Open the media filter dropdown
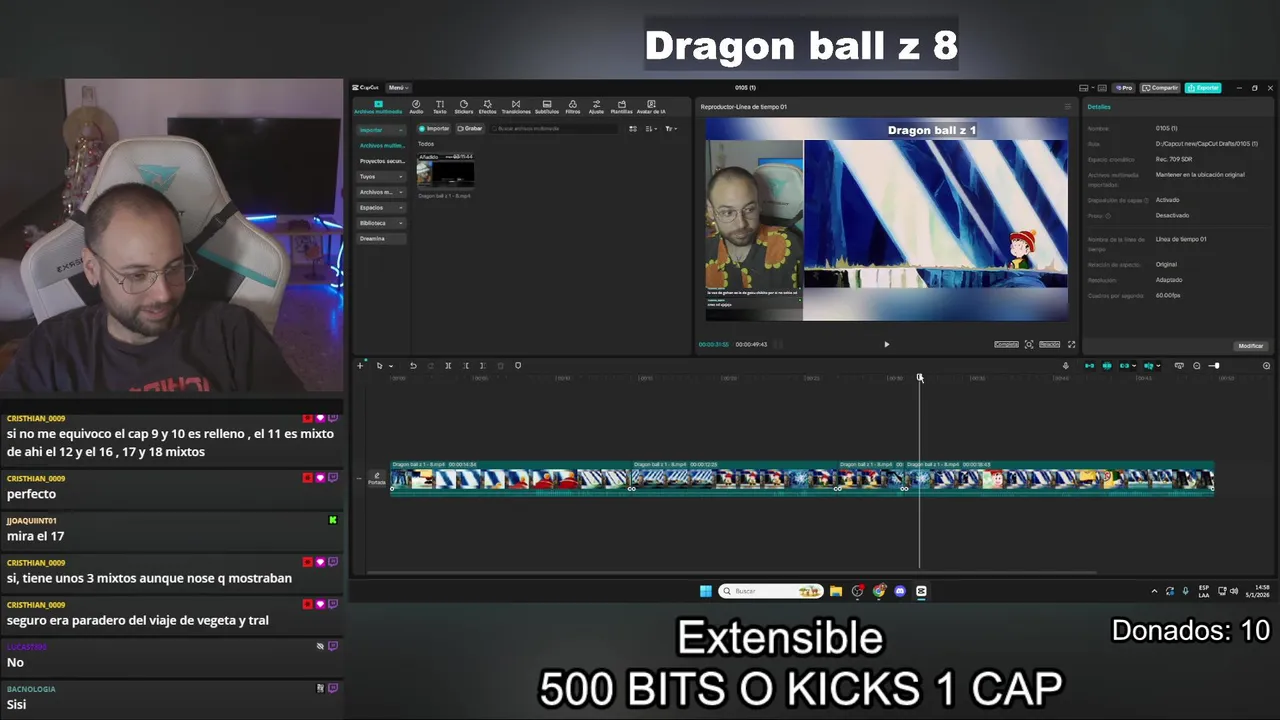Image resolution: width=1280 pixels, height=720 pixels. click(x=671, y=128)
